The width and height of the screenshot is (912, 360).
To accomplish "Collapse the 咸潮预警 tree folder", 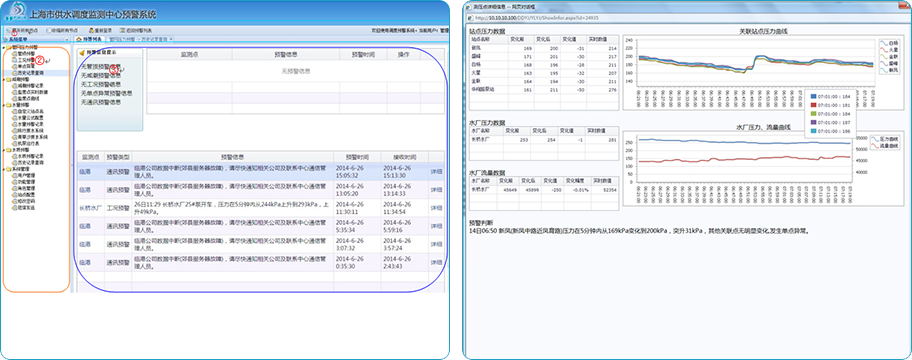I will pyautogui.click(x=3, y=79).
